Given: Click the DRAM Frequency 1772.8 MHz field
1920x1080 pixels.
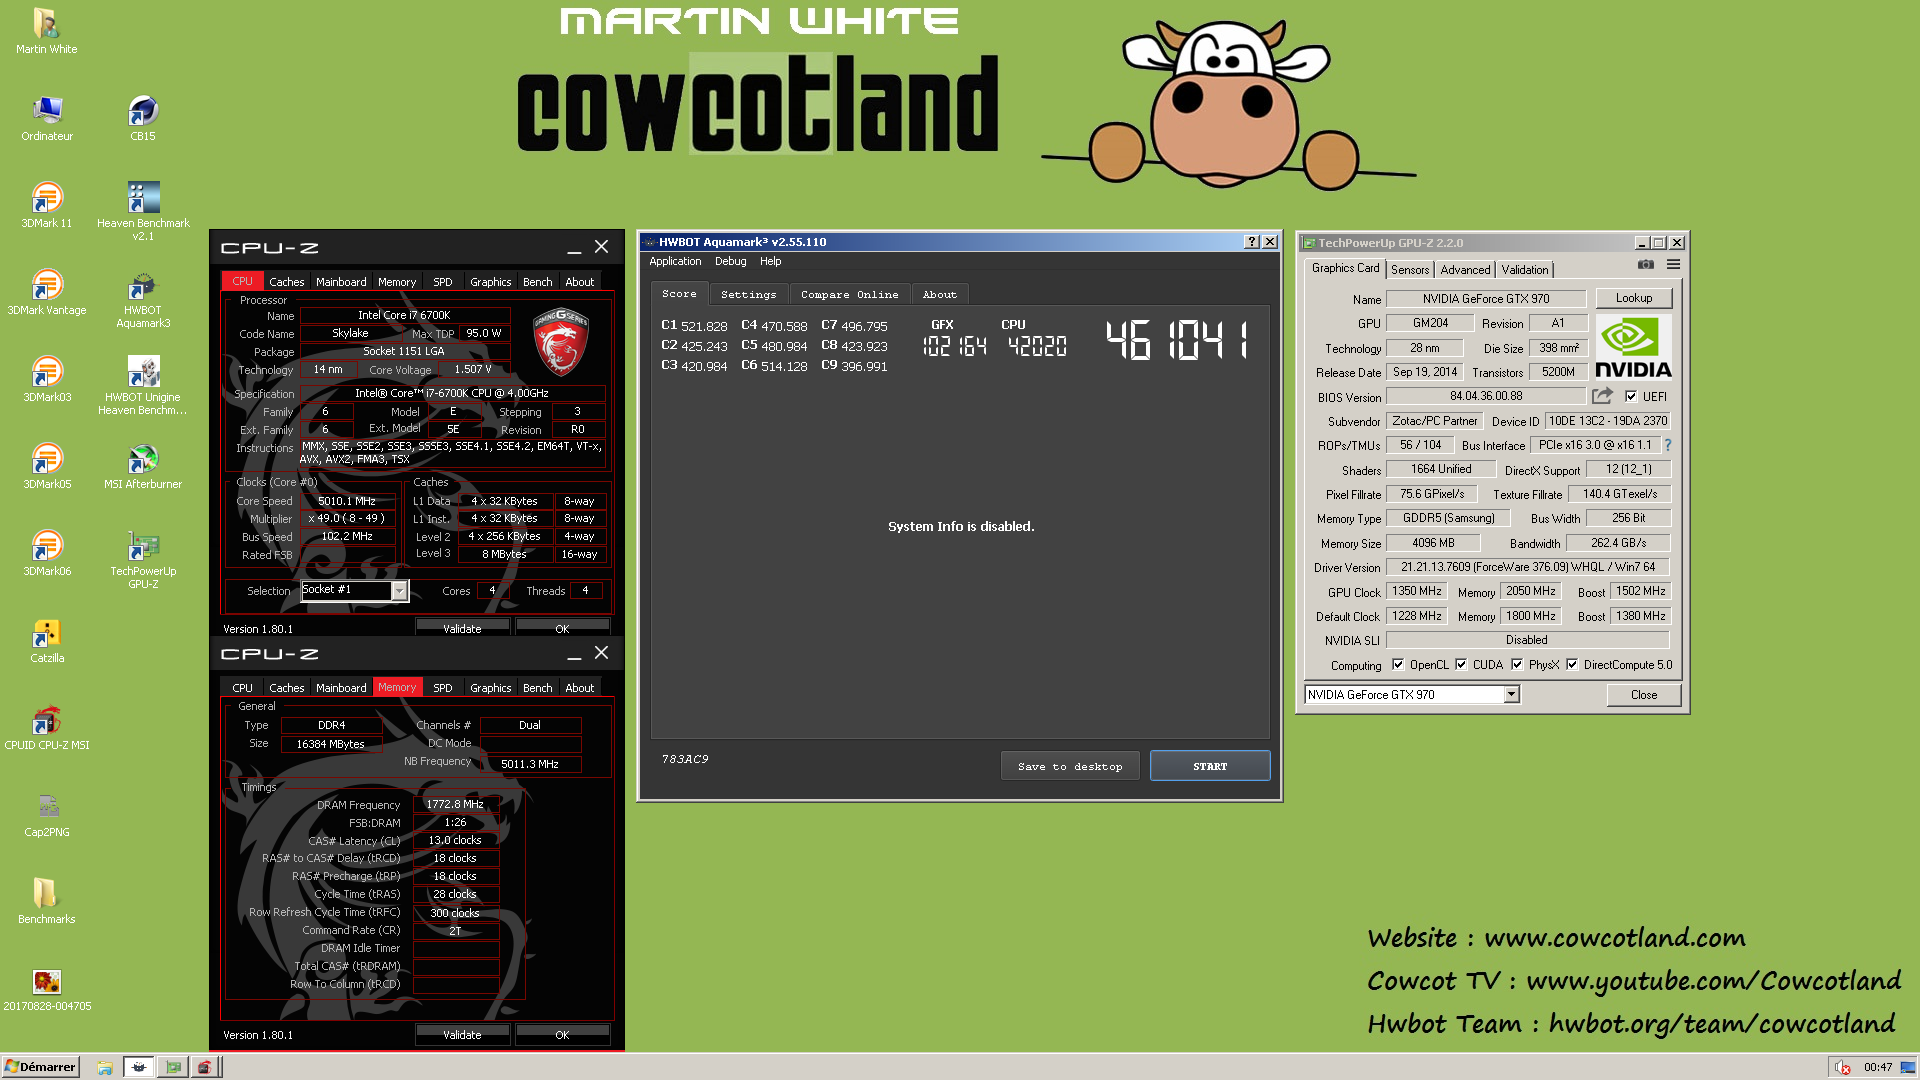Looking at the screenshot, I should pos(455,804).
